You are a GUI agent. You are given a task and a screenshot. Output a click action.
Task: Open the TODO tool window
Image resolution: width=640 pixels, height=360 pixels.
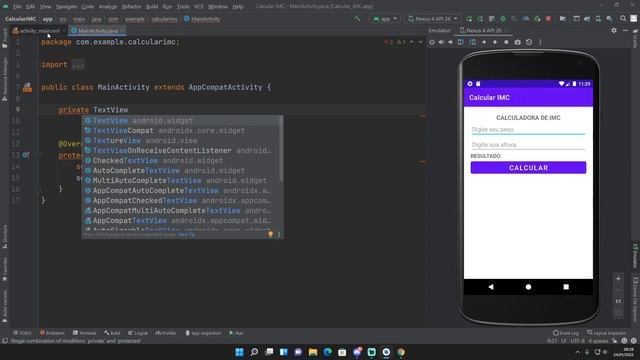click(x=22, y=333)
